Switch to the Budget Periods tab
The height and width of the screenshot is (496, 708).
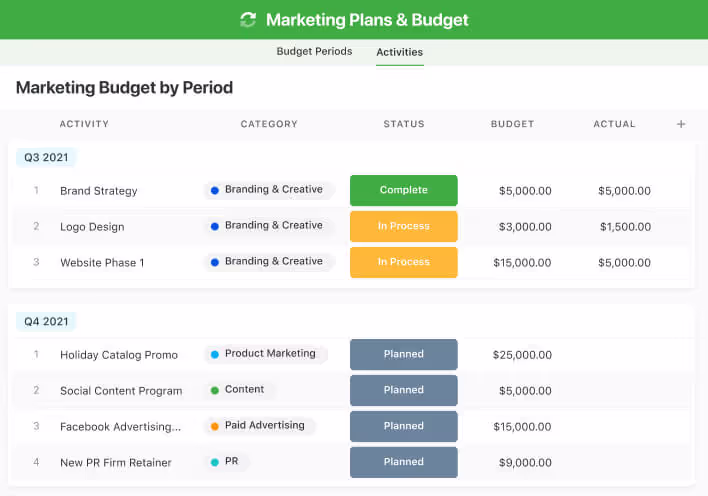click(x=314, y=52)
